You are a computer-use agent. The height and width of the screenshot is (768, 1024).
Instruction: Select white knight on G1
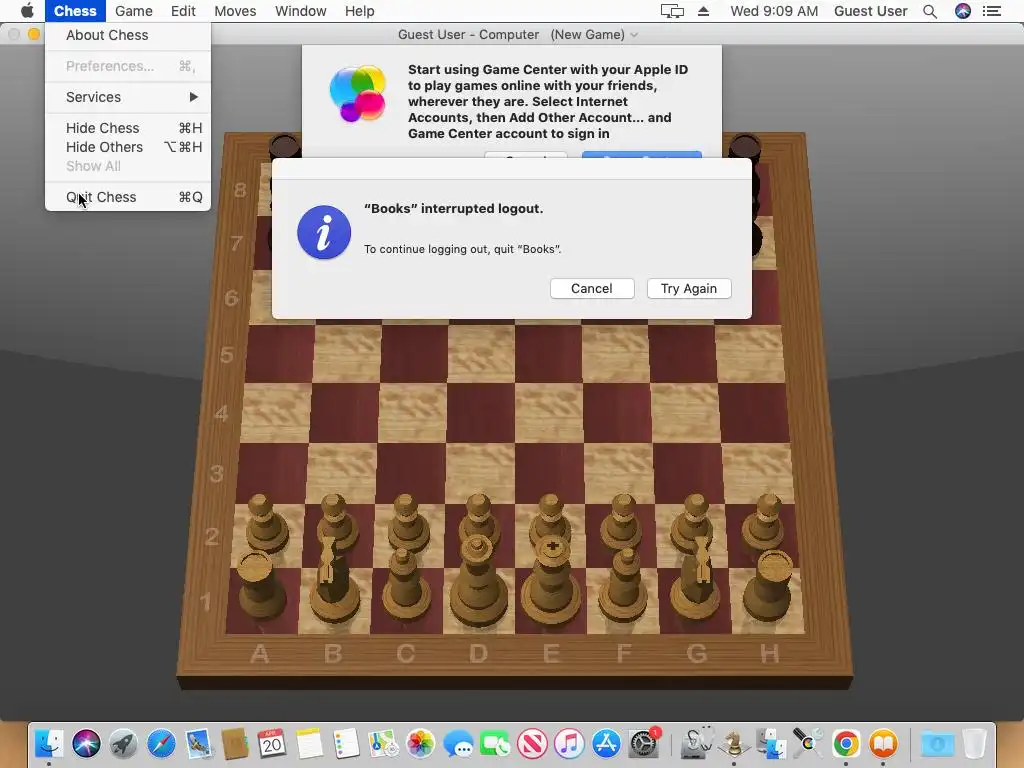pos(696,581)
